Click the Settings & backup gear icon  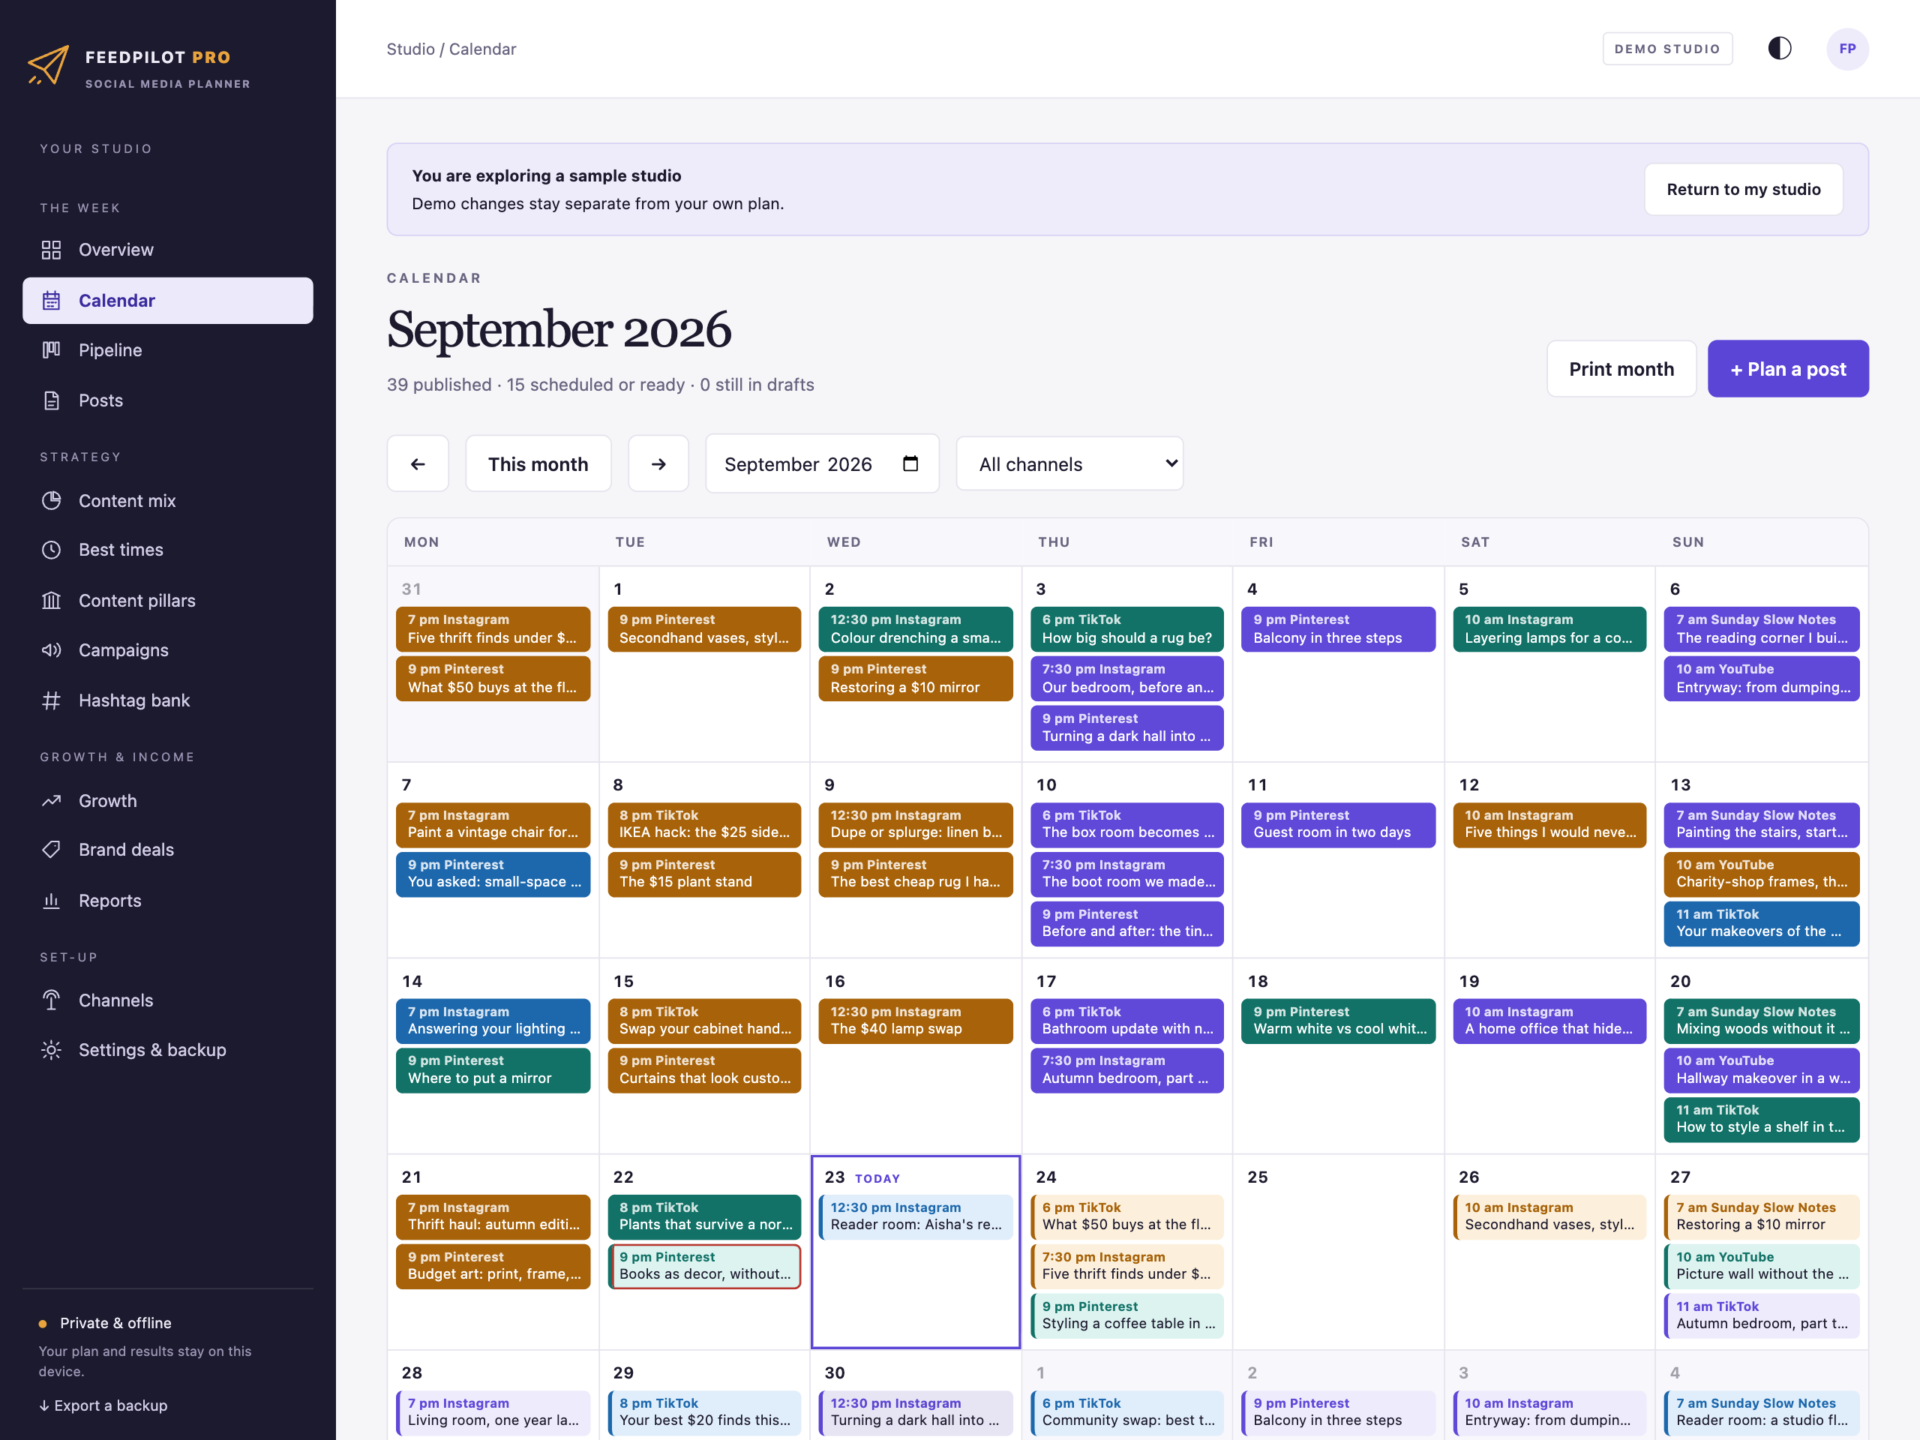(x=51, y=1050)
